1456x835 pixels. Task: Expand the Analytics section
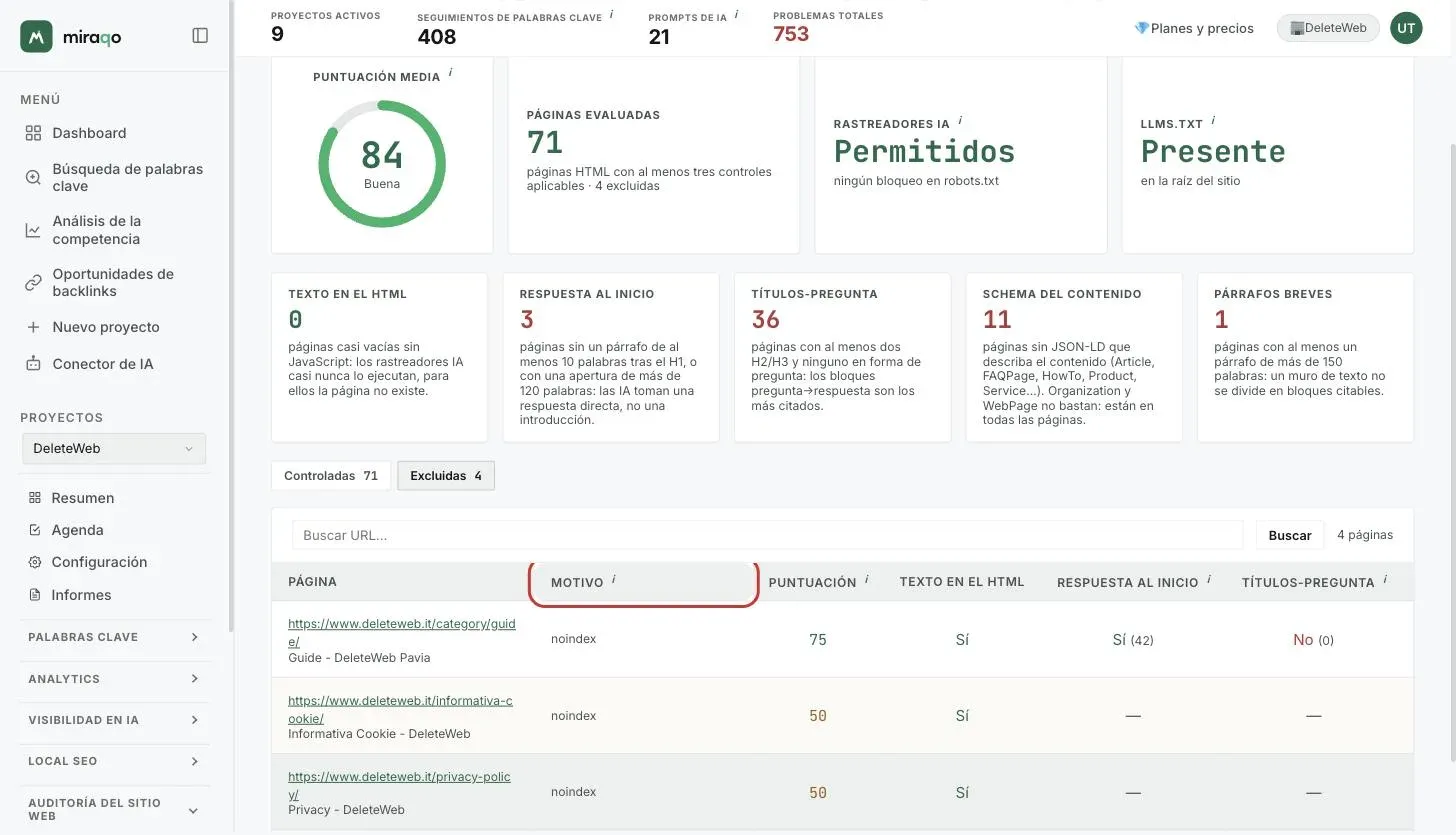114,679
